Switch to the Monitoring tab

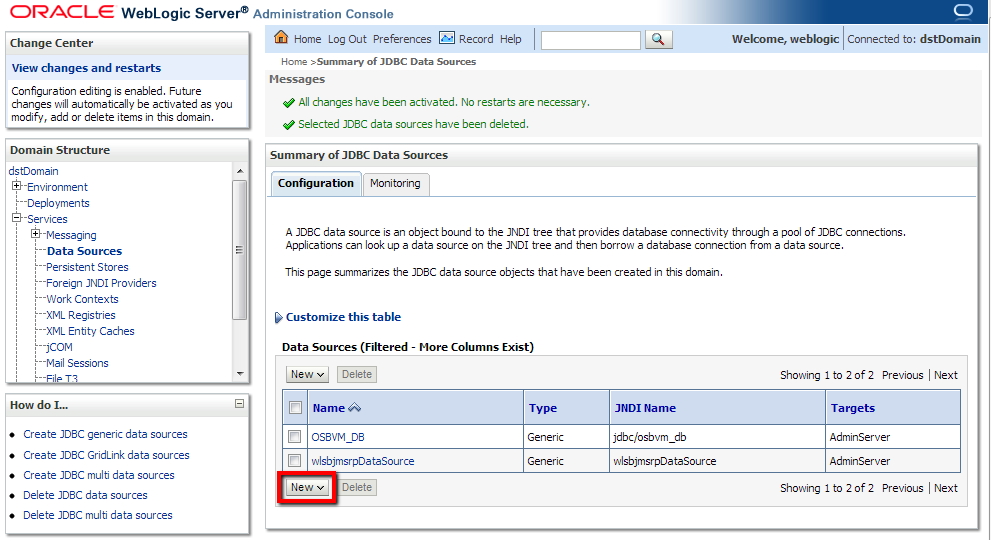tap(396, 183)
